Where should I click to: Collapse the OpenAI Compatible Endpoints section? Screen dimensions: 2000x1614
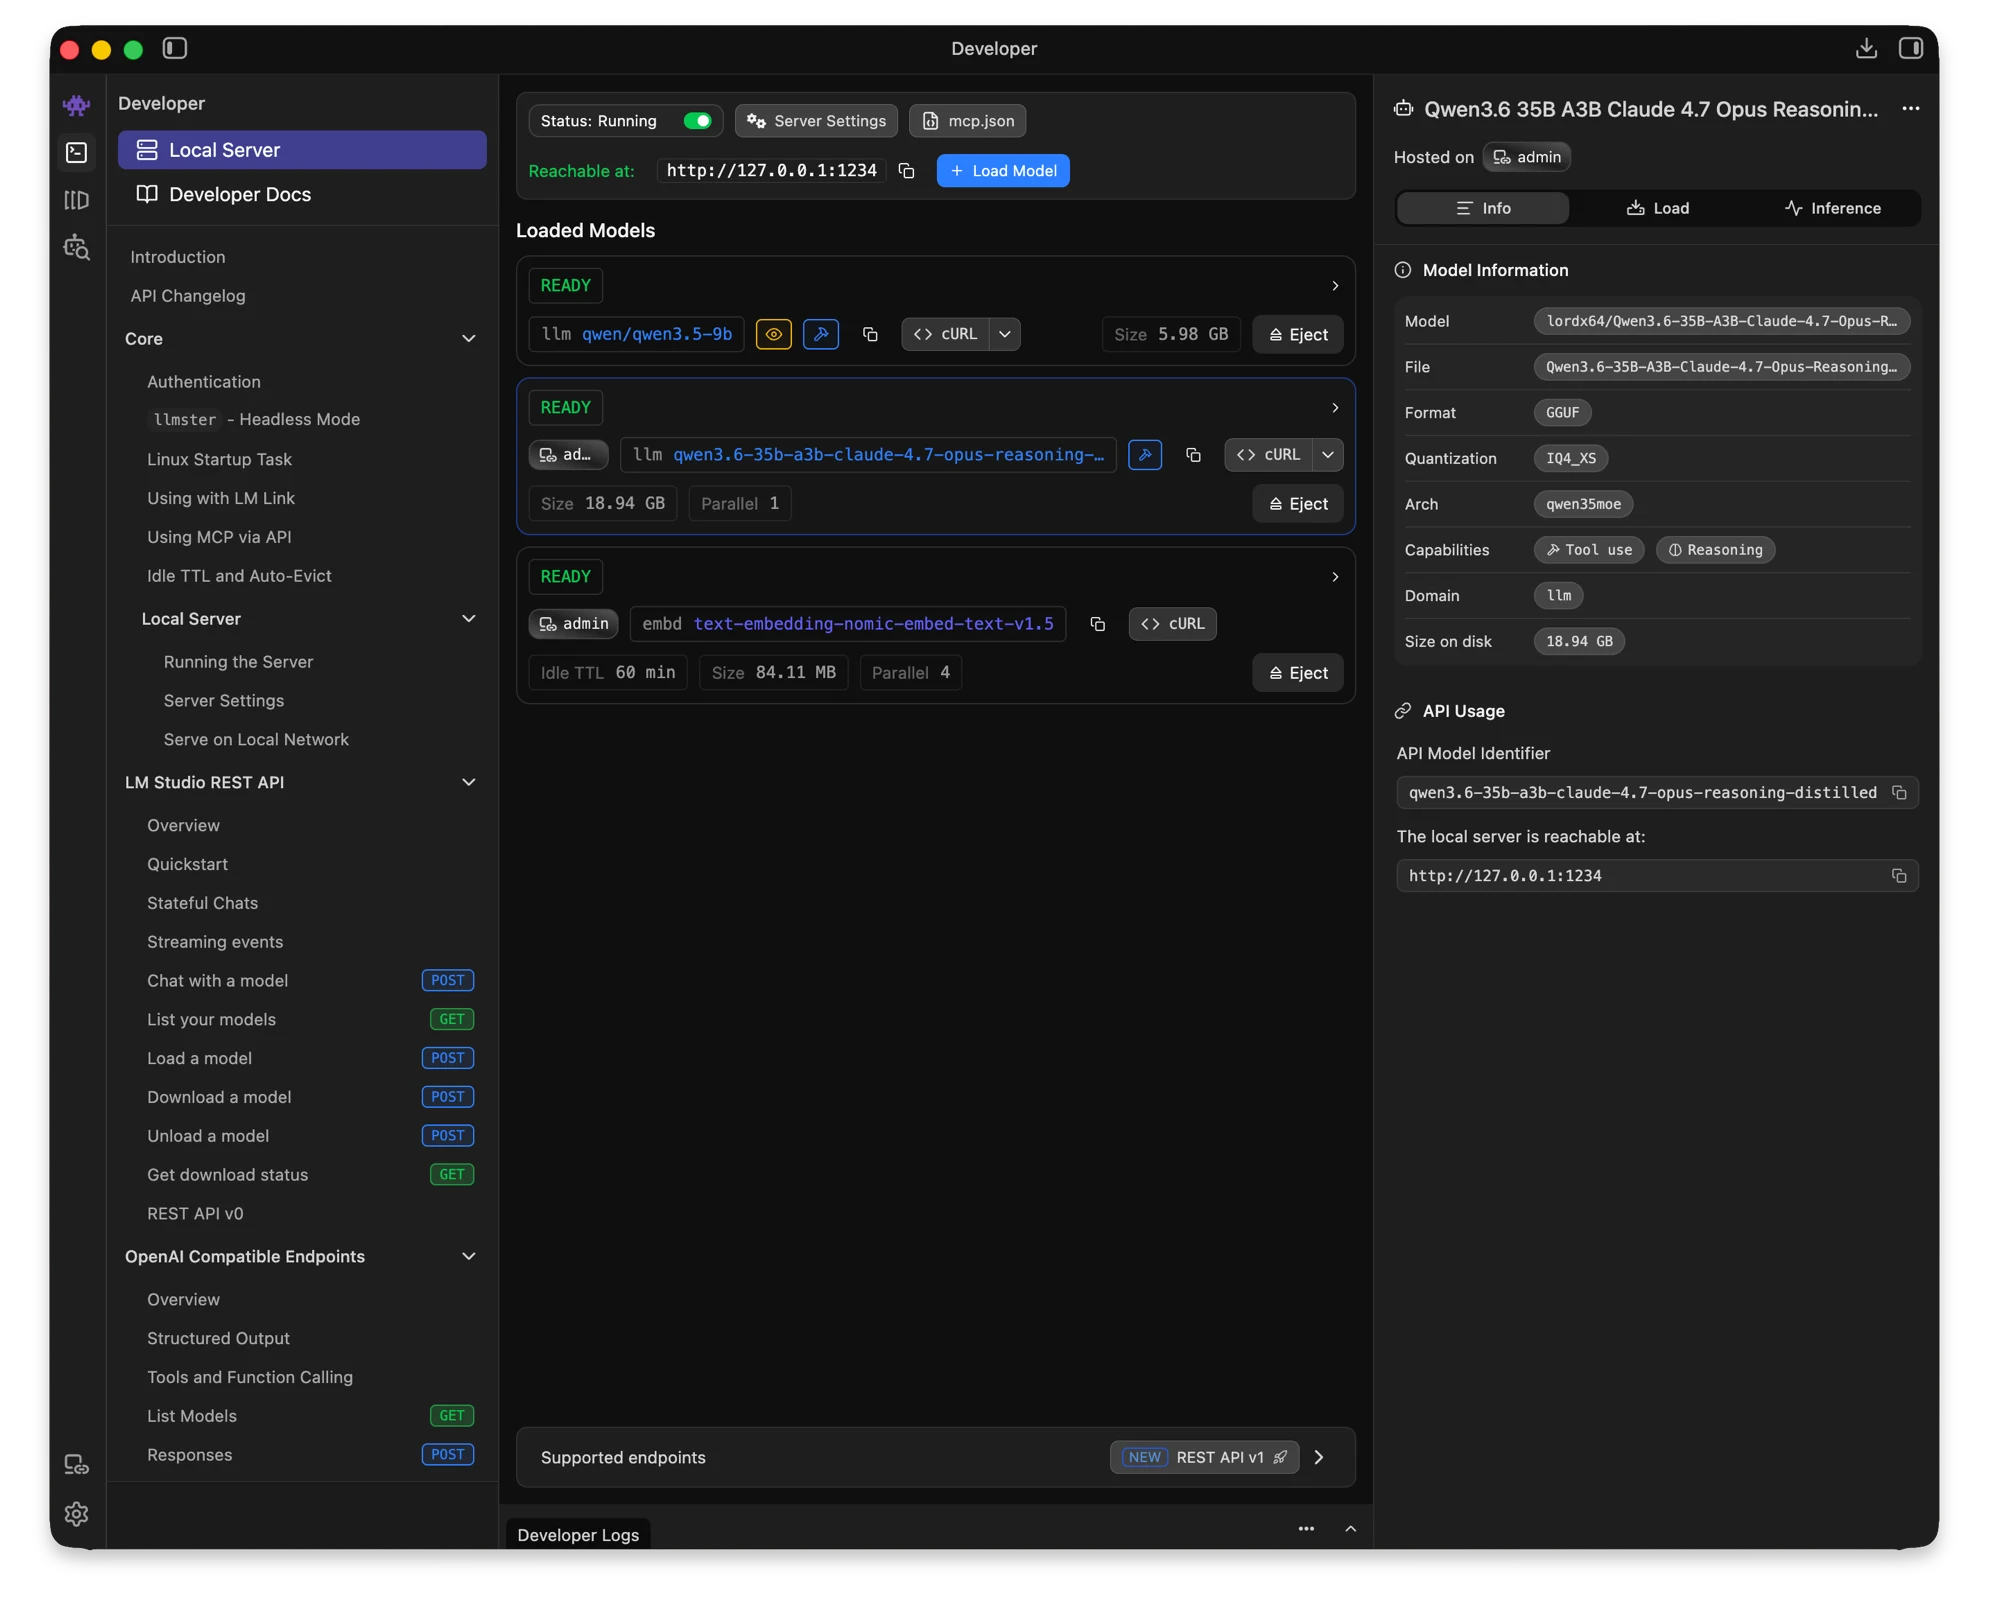point(468,1256)
